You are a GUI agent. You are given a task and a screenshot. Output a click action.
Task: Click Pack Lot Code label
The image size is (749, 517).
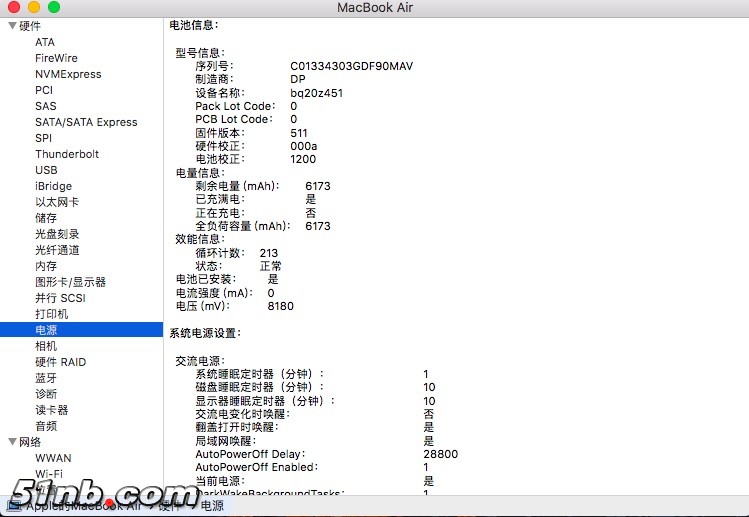pyautogui.click(x=235, y=106)
